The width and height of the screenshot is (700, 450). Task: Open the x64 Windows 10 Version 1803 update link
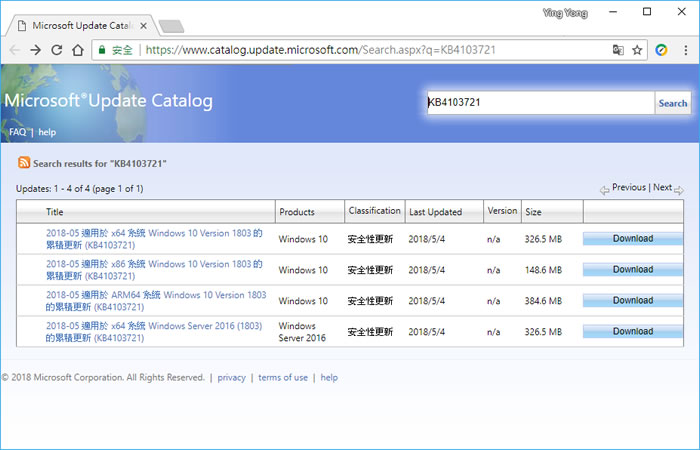pyautogui.click(x=154, y=239)
